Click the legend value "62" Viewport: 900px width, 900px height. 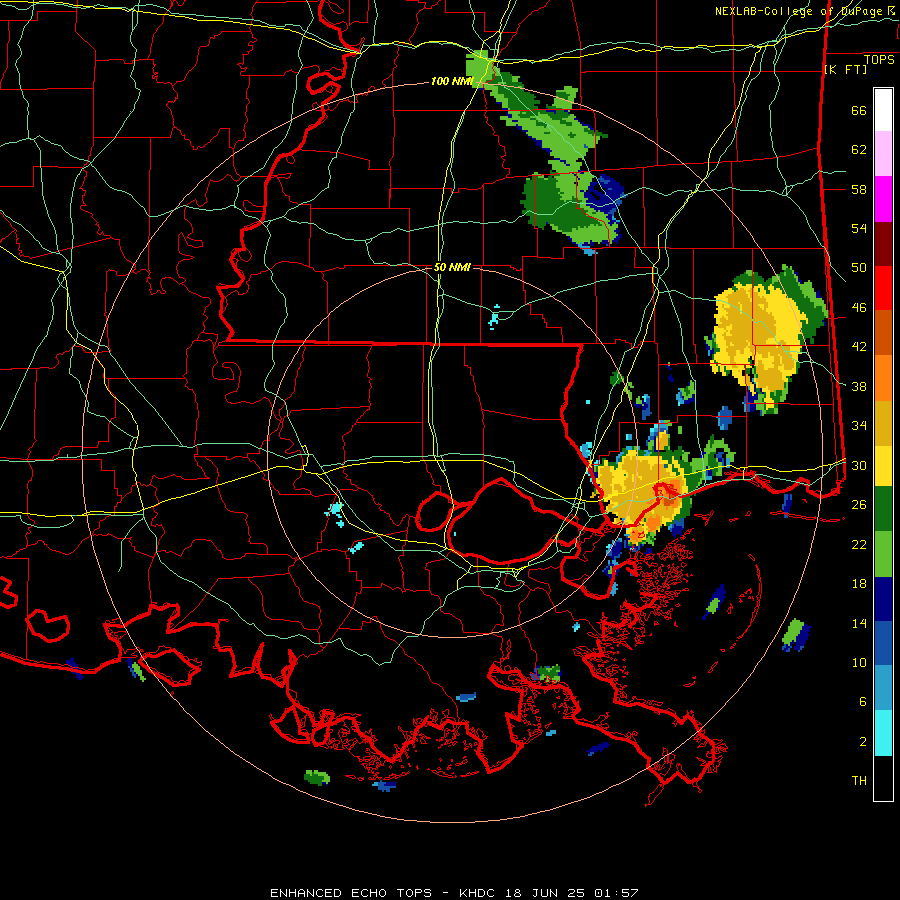(859, 149)
